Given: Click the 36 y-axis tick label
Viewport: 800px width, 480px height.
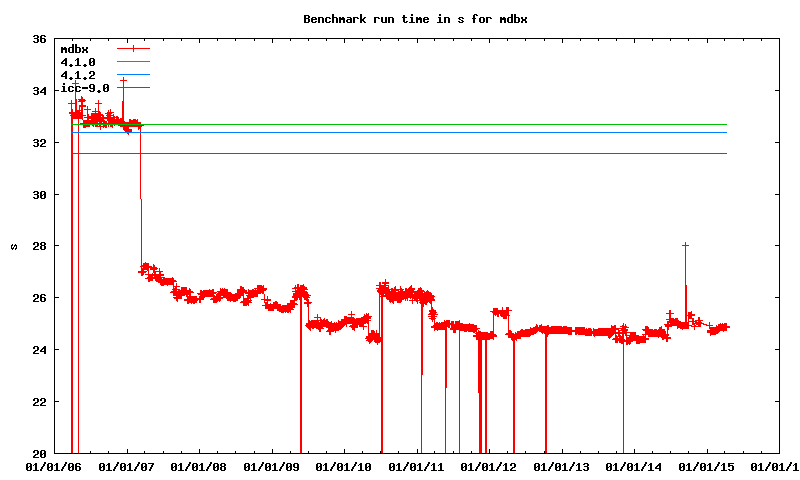Looking at the screenshot, I should pos(39,40).
